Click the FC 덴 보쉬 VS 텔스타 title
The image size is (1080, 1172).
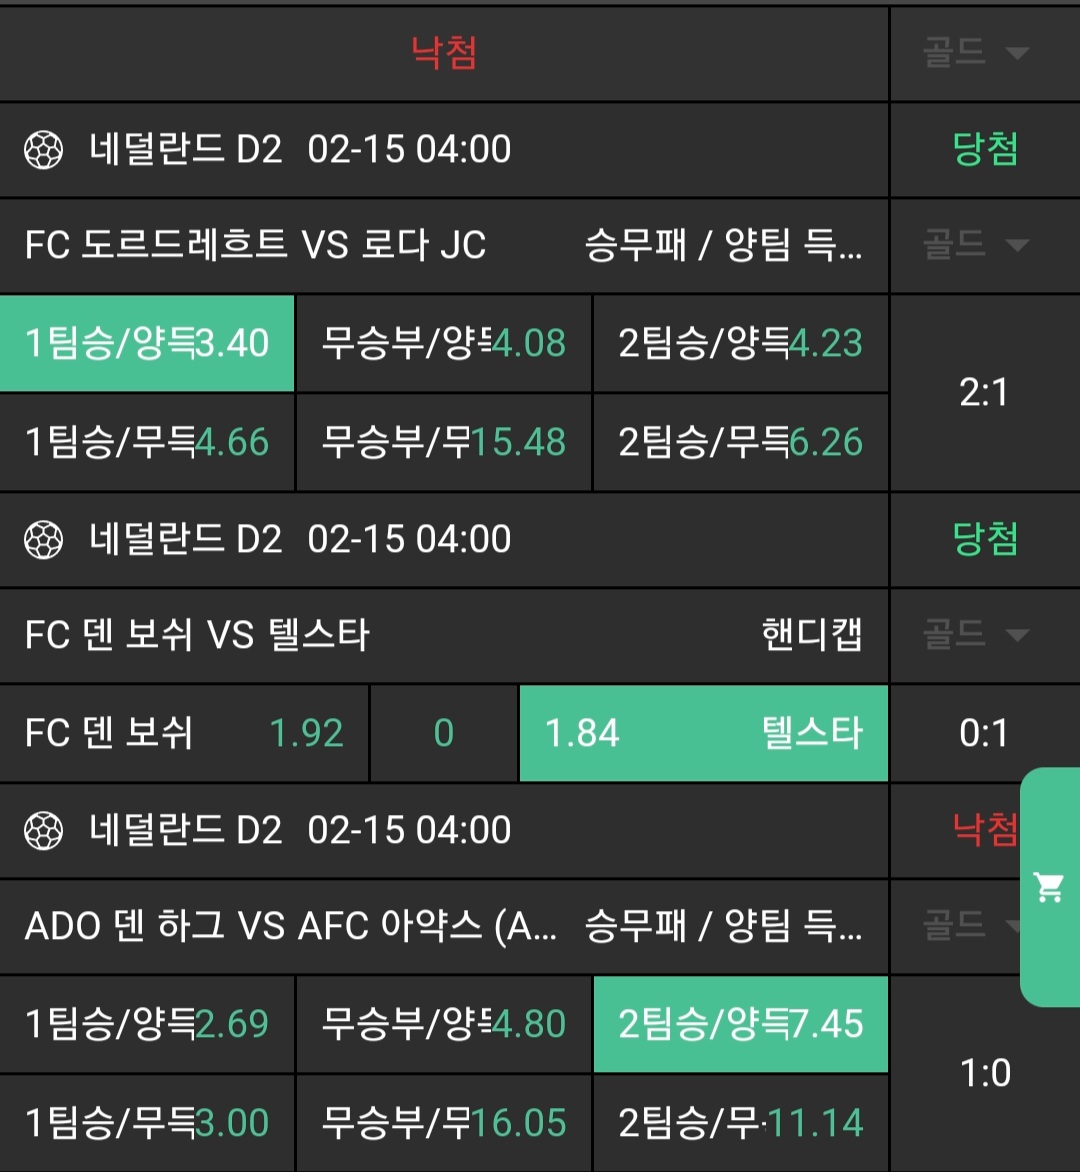pyautogui.click(x=197, y=635)
